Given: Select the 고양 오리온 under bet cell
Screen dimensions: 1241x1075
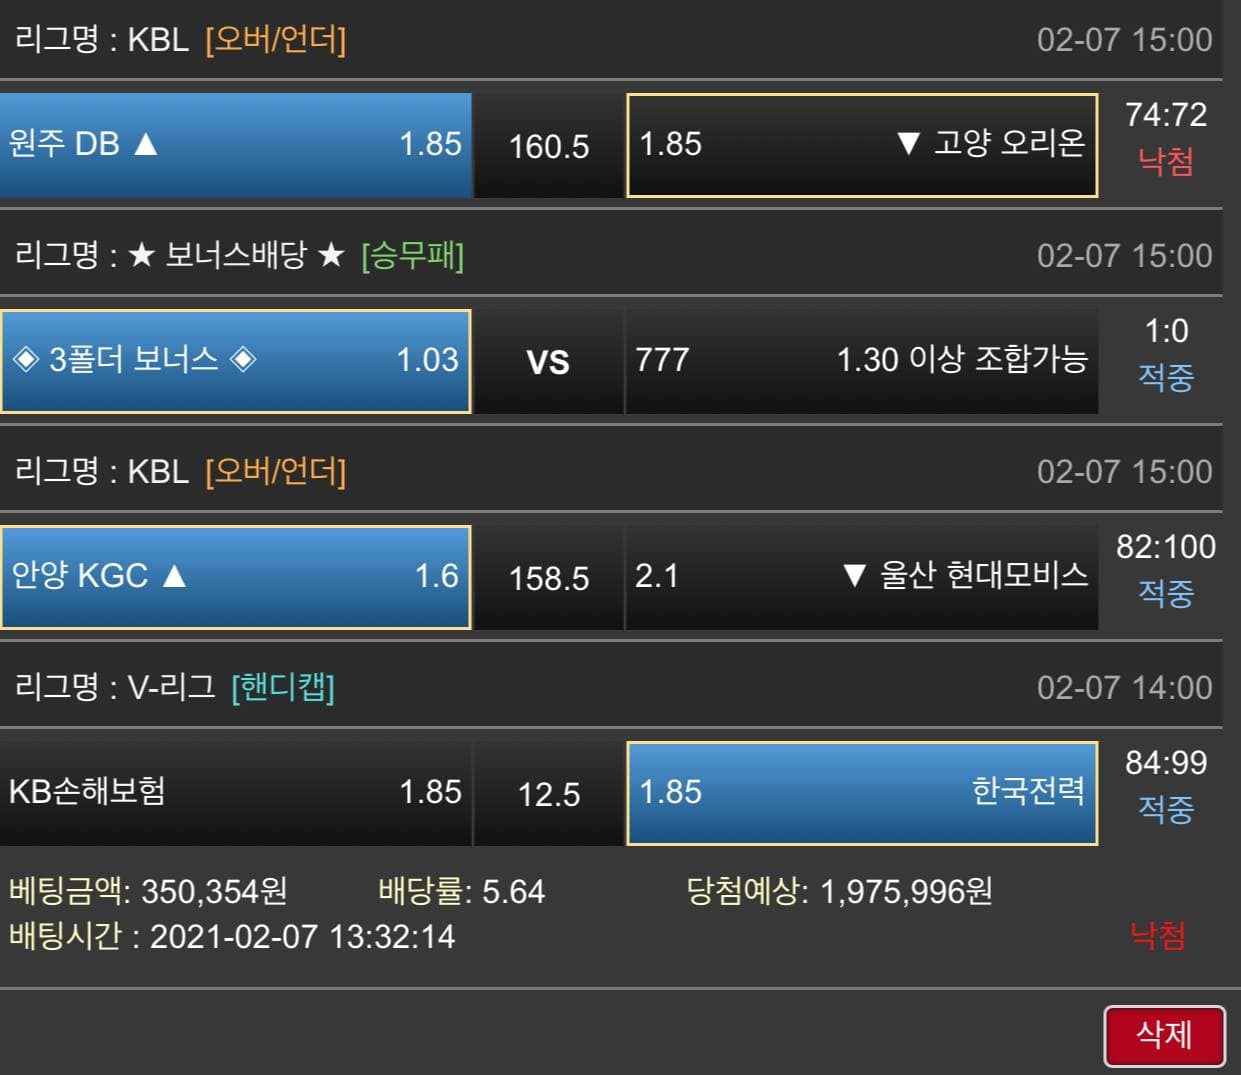Looking at the screenshot, I should click(862, 145).
